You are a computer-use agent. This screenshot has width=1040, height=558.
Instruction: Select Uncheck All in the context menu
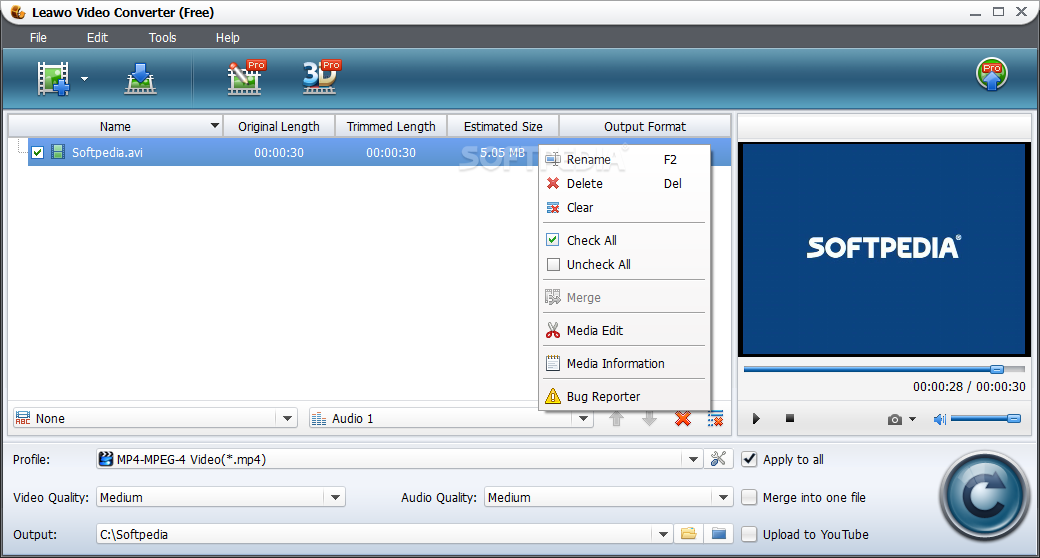coord(624,264)
